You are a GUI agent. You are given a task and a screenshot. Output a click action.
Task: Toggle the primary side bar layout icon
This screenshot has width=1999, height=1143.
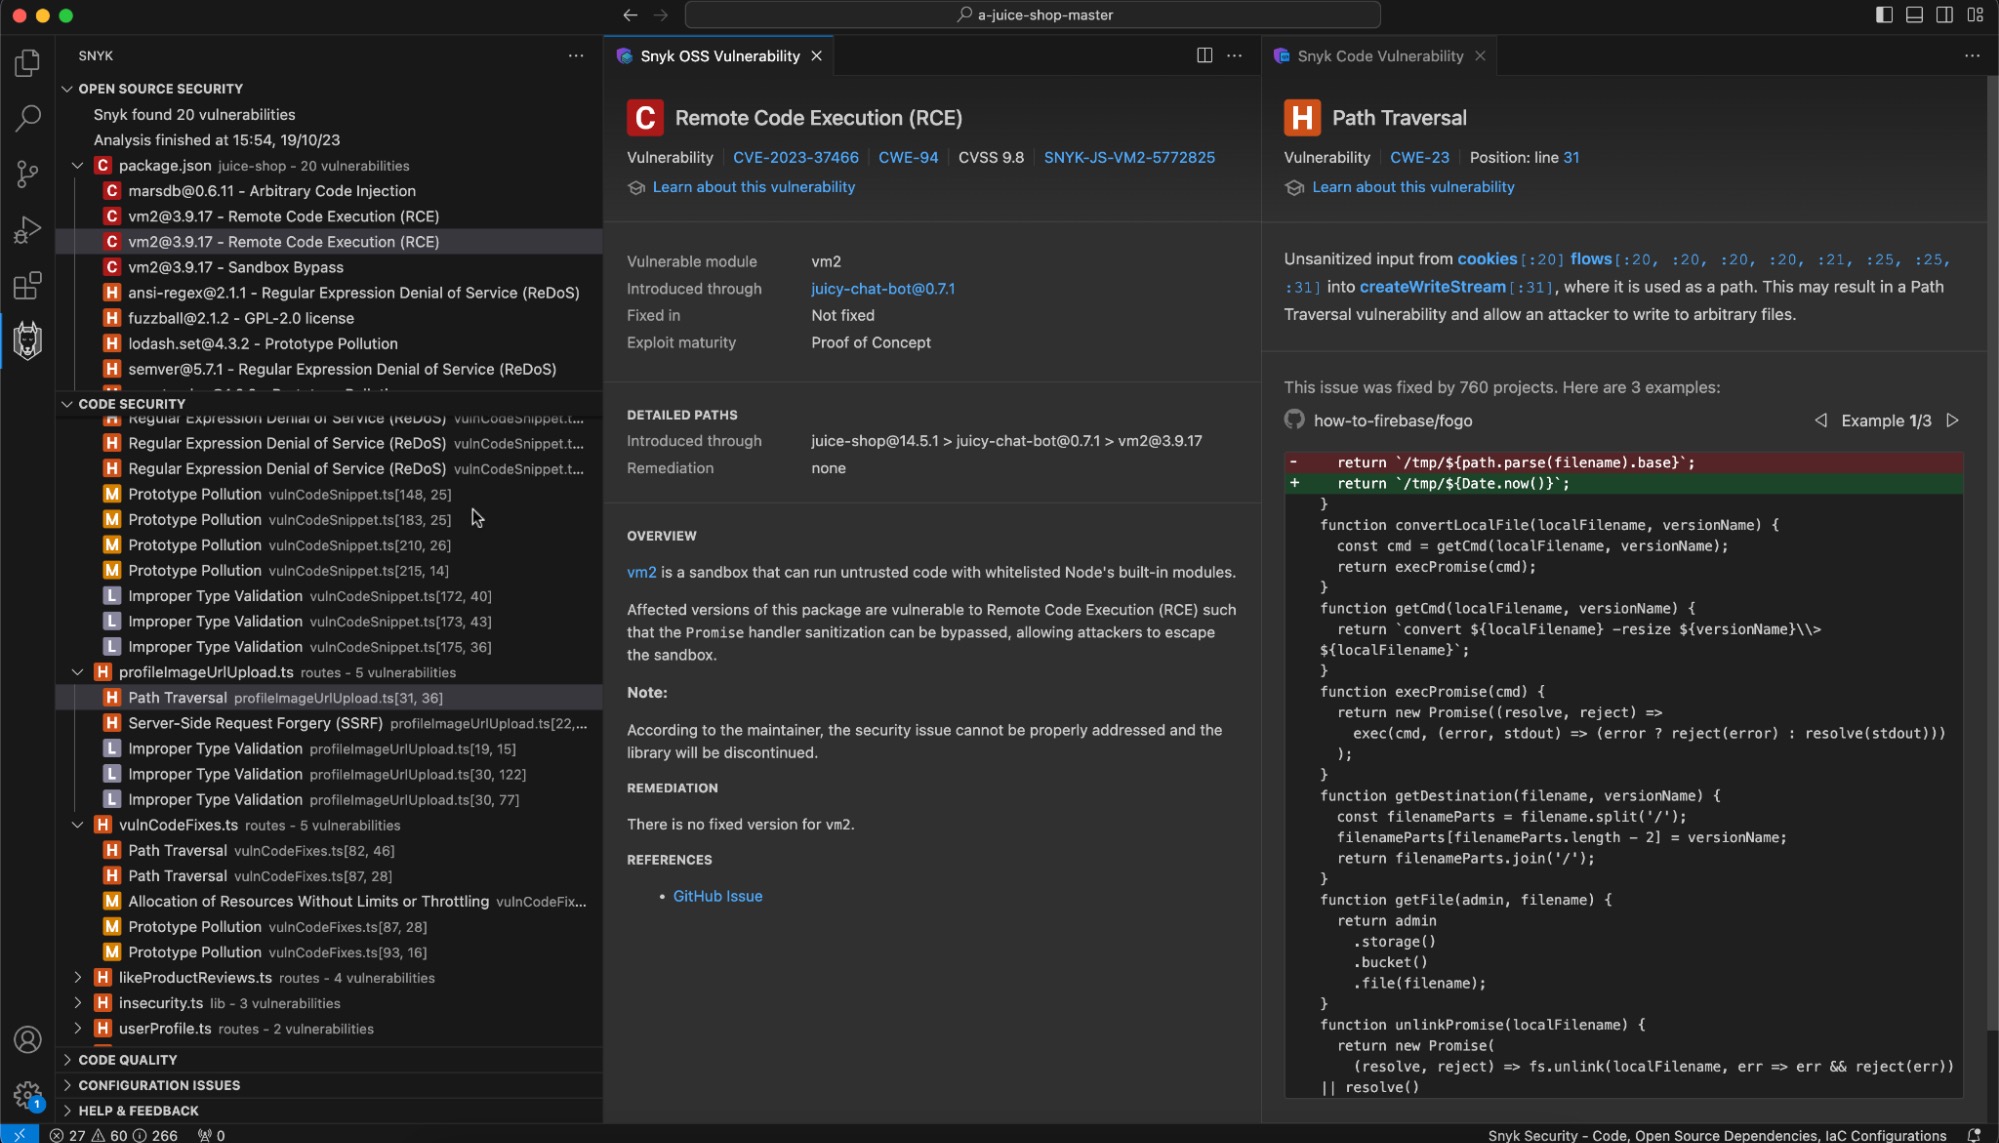tap(1884, 15)
